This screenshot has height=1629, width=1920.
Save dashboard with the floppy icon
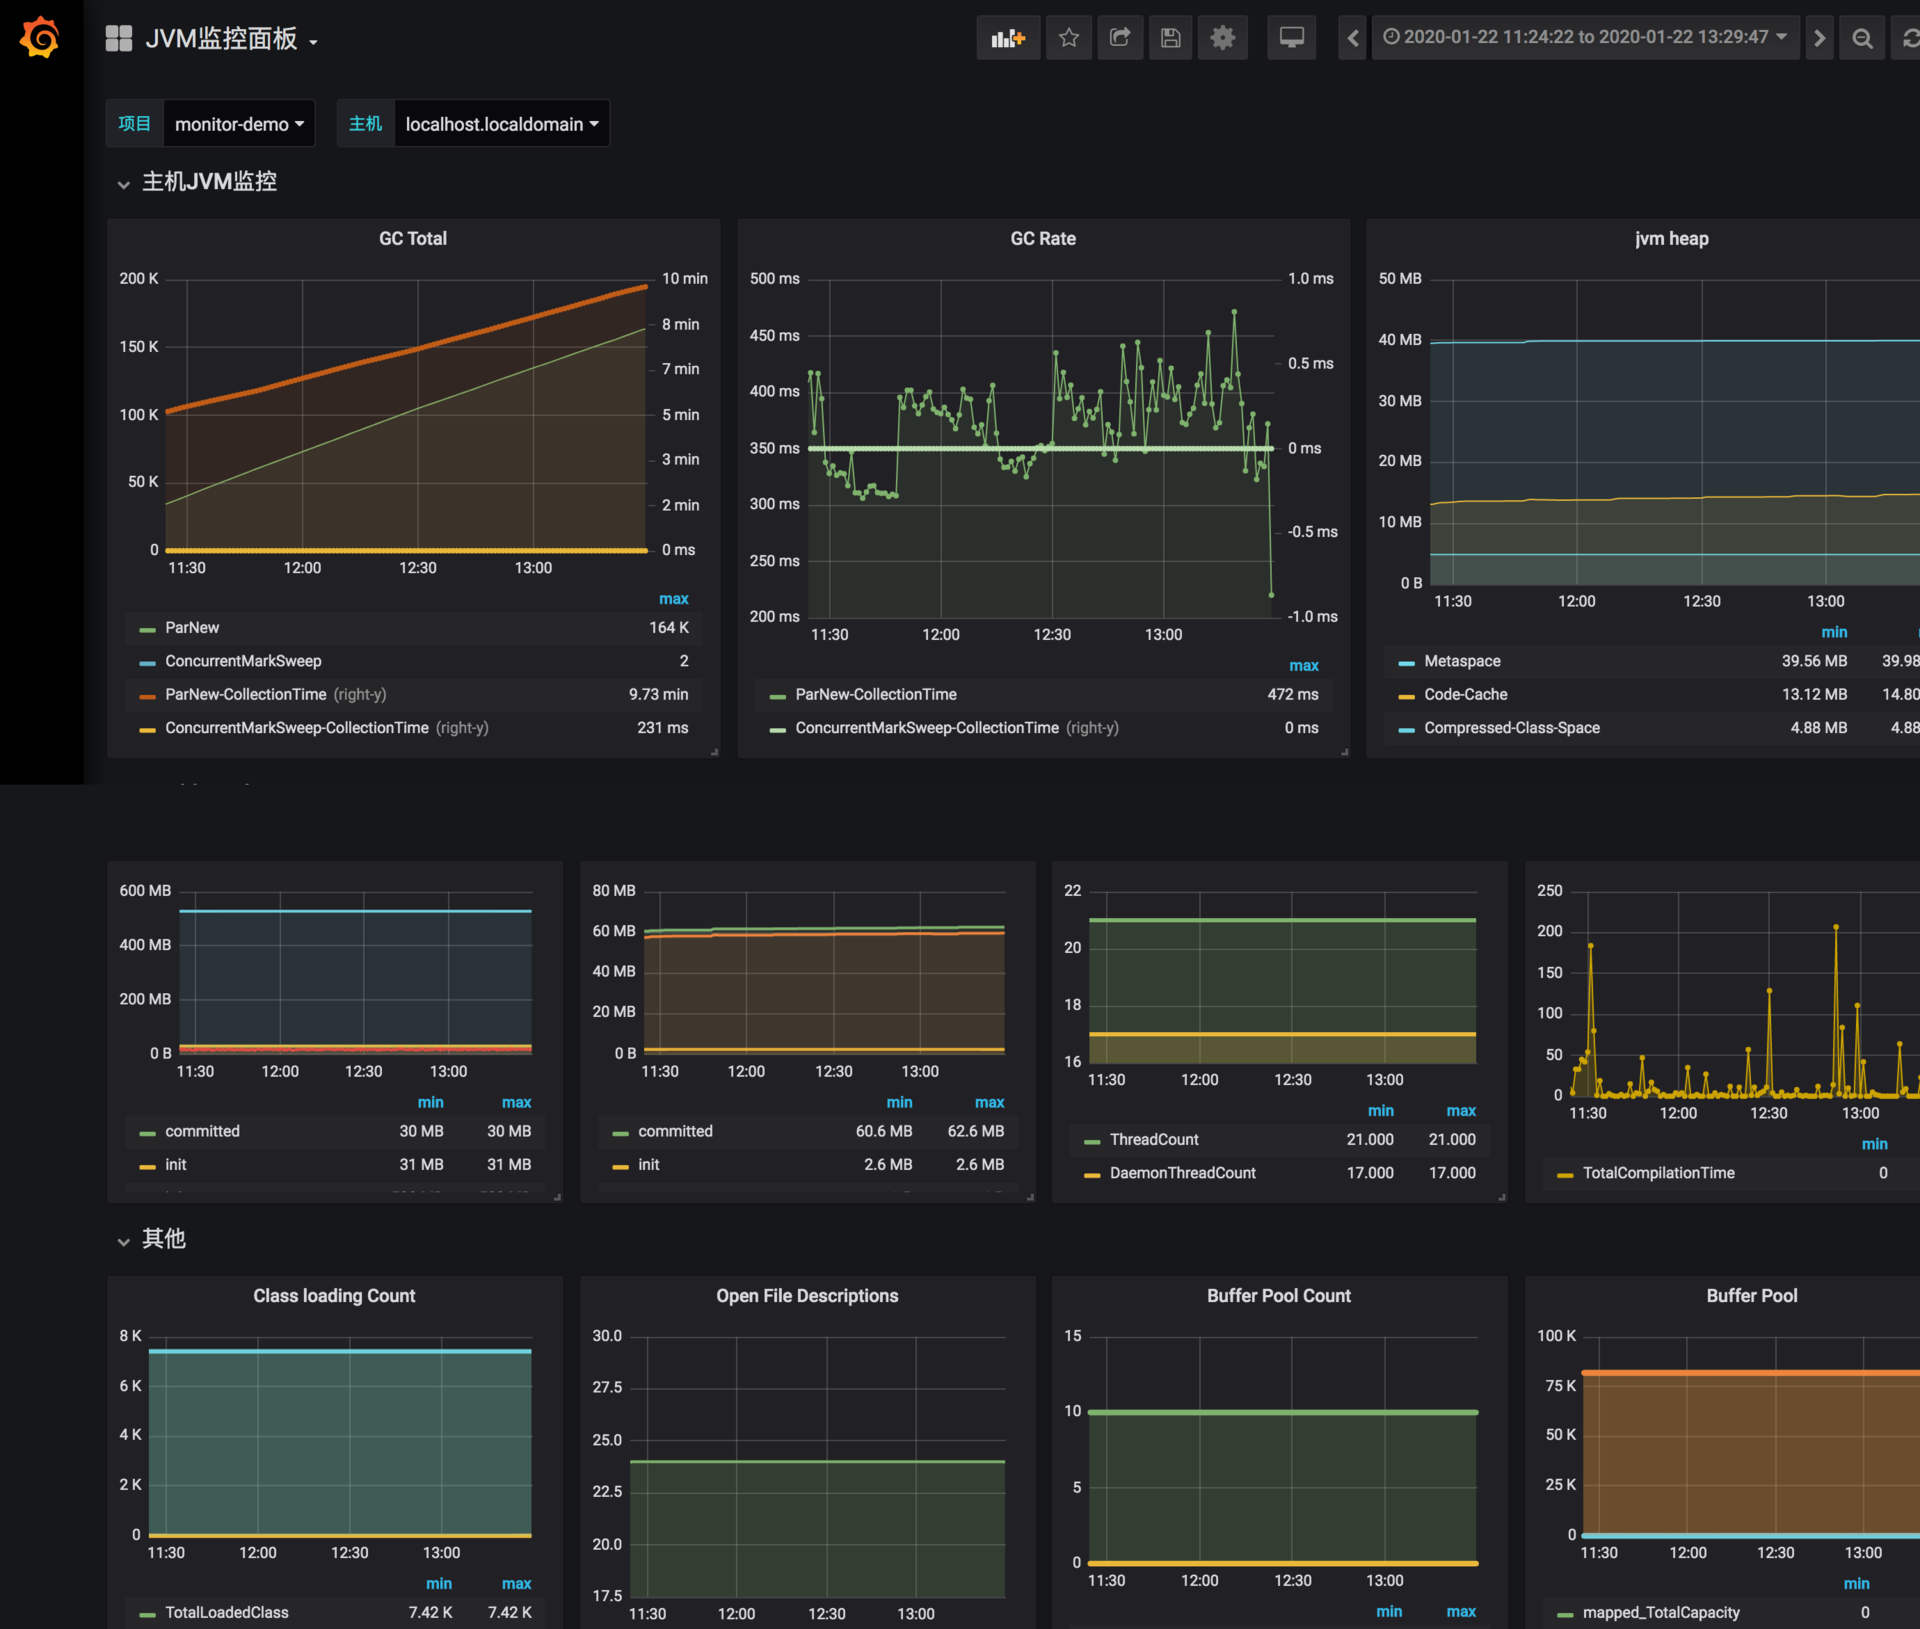coord(1170,38)
